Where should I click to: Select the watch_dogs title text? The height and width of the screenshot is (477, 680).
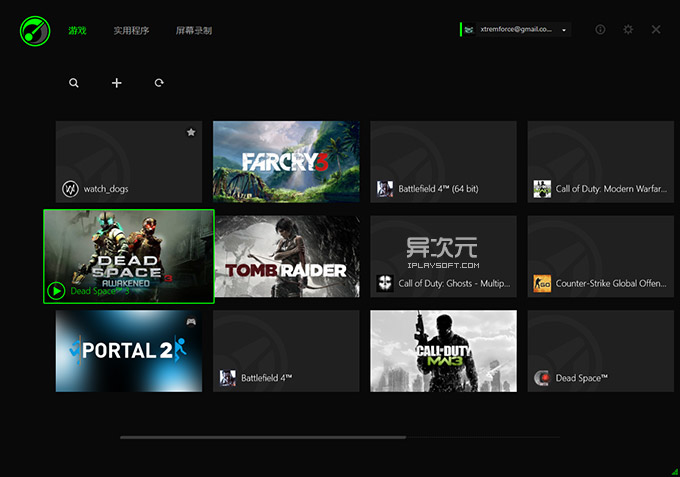tap(106, 189)
